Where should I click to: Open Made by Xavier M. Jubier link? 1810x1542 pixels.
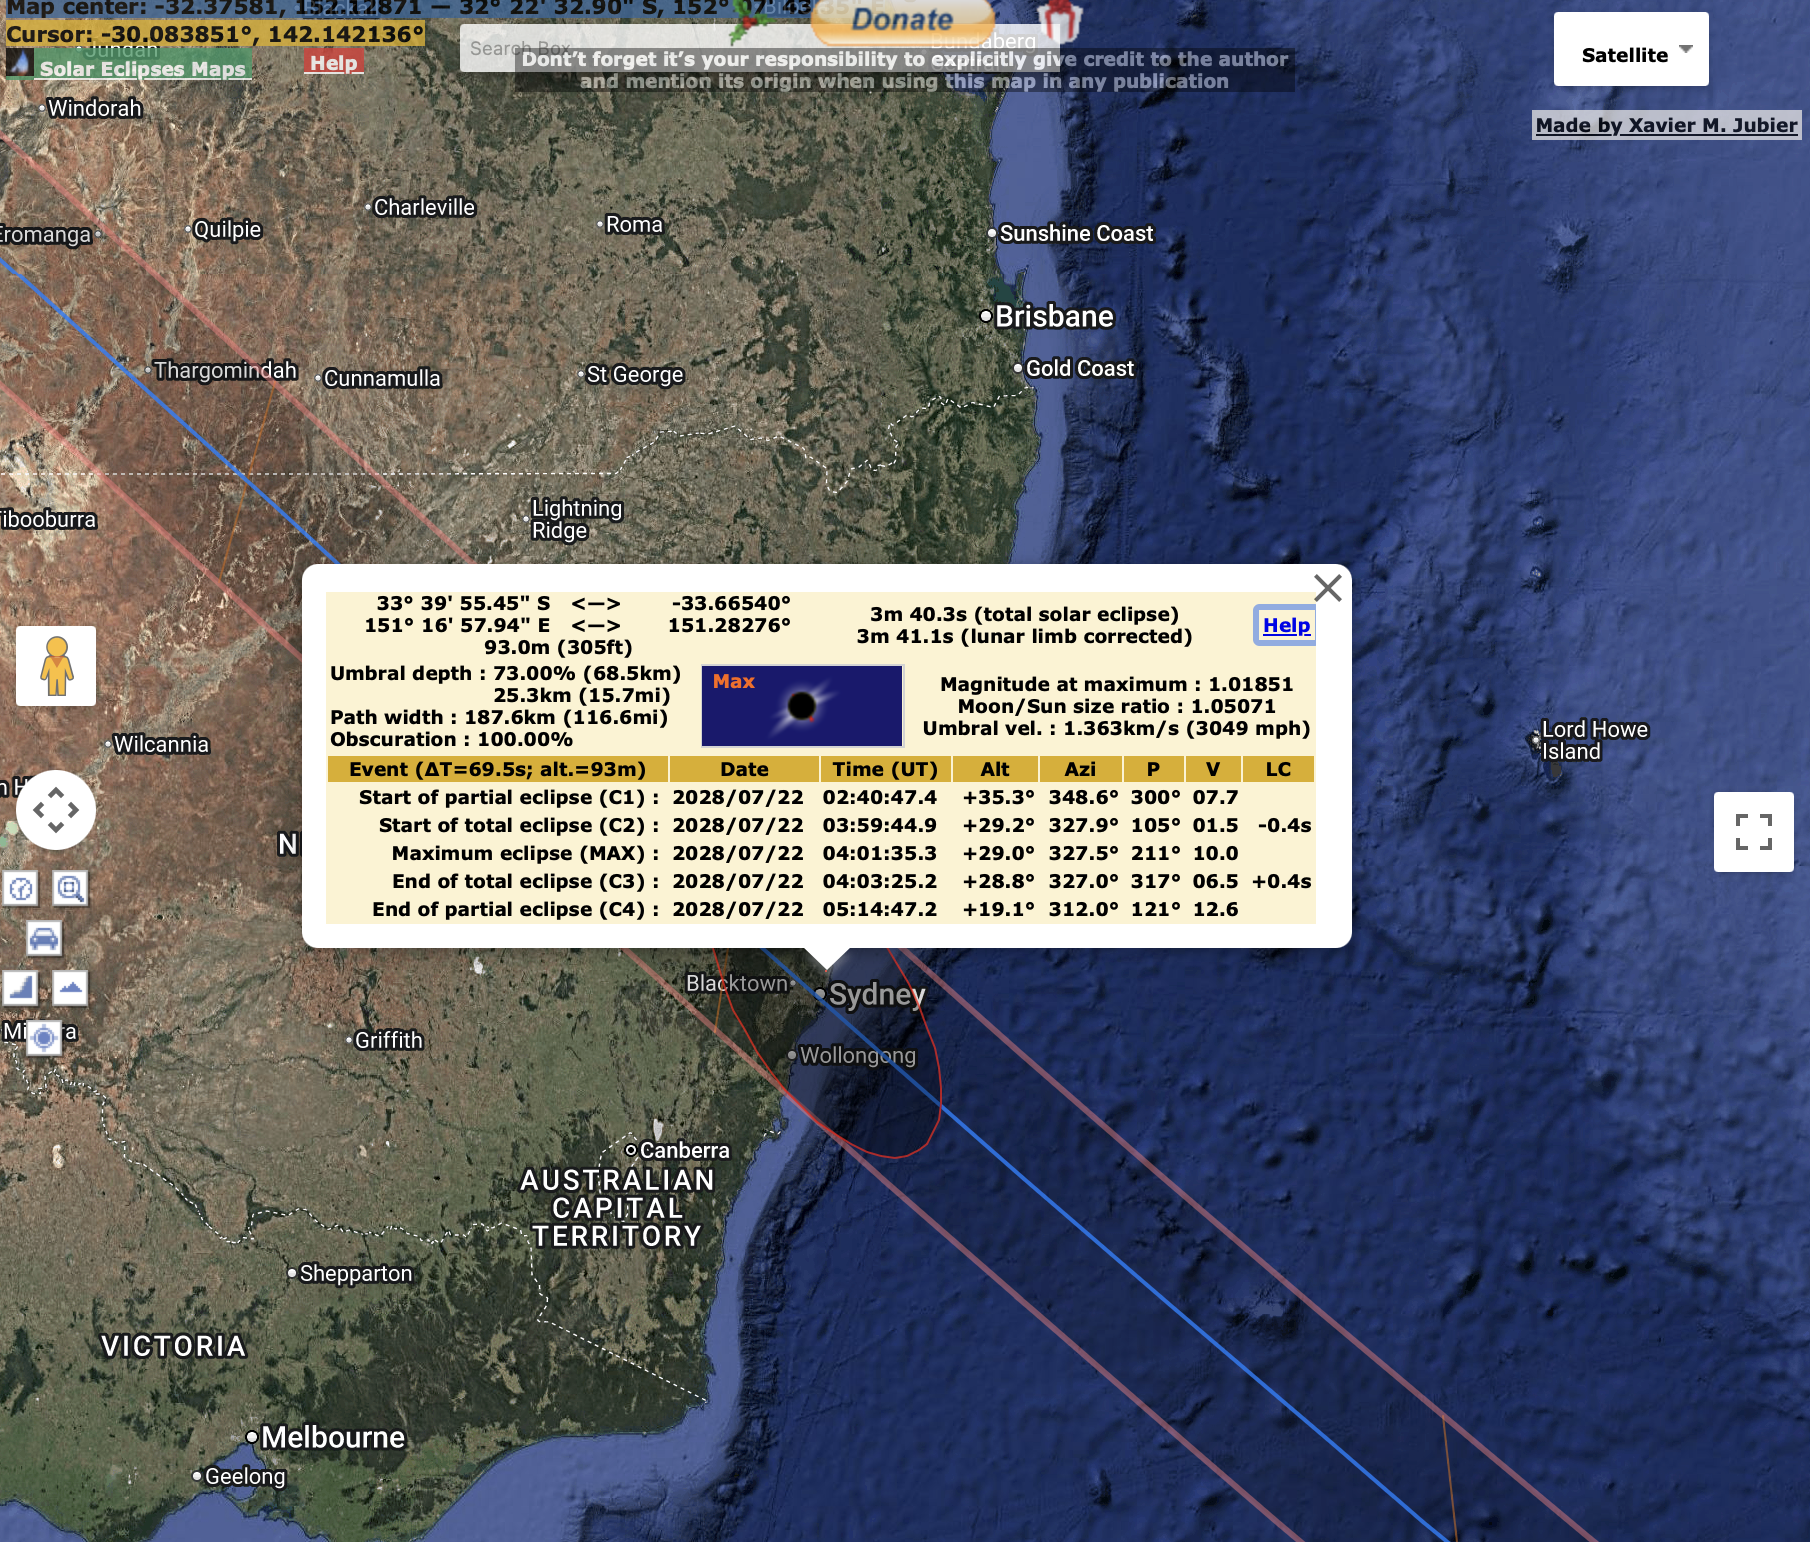pyautogui.click(x=1667, y=125)
